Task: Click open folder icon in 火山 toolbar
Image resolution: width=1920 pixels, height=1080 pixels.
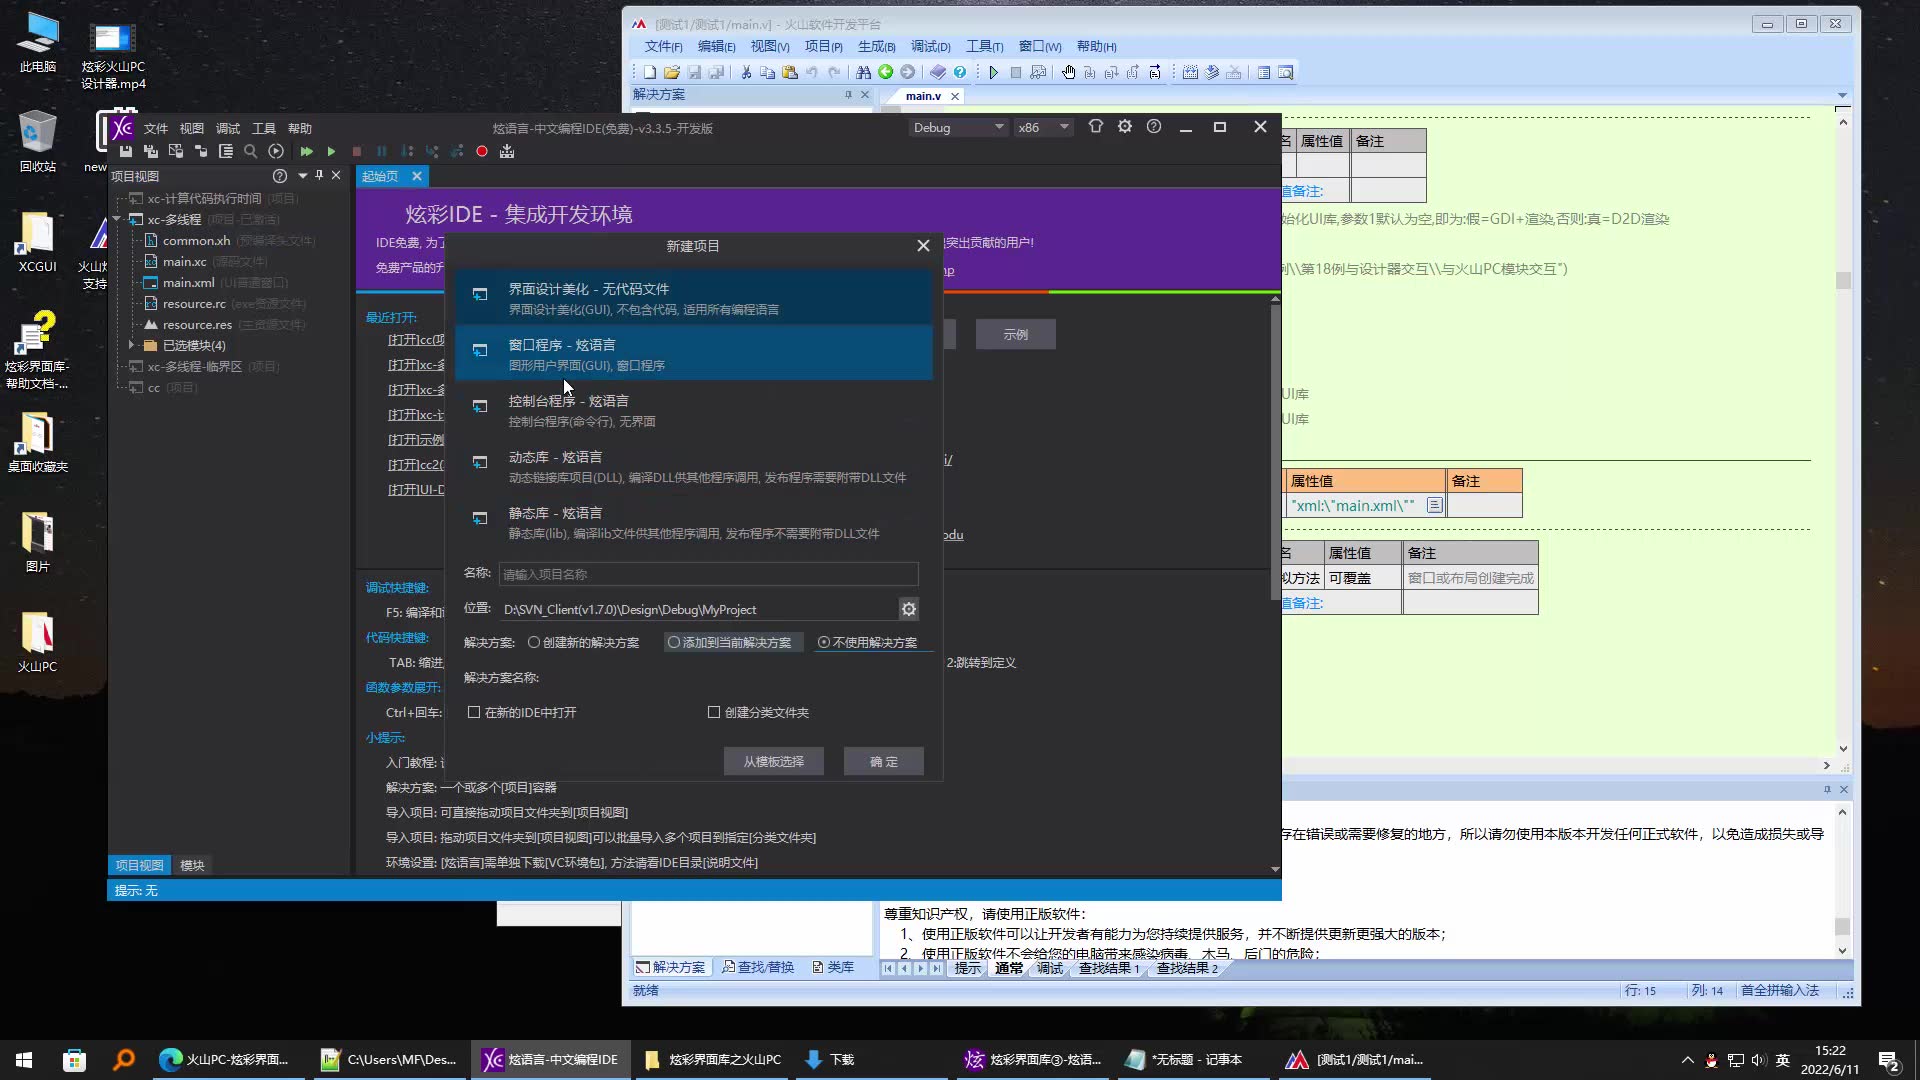Action: (672, 72)
